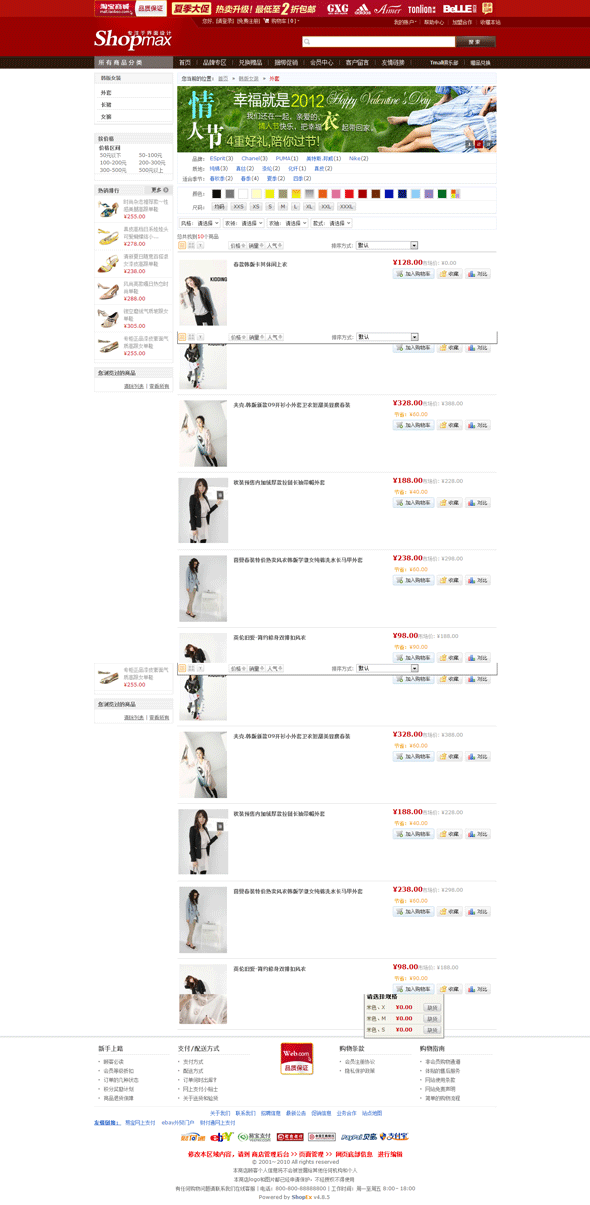Click the Web.com quality guarantee badge

(x=297, y=1059)
